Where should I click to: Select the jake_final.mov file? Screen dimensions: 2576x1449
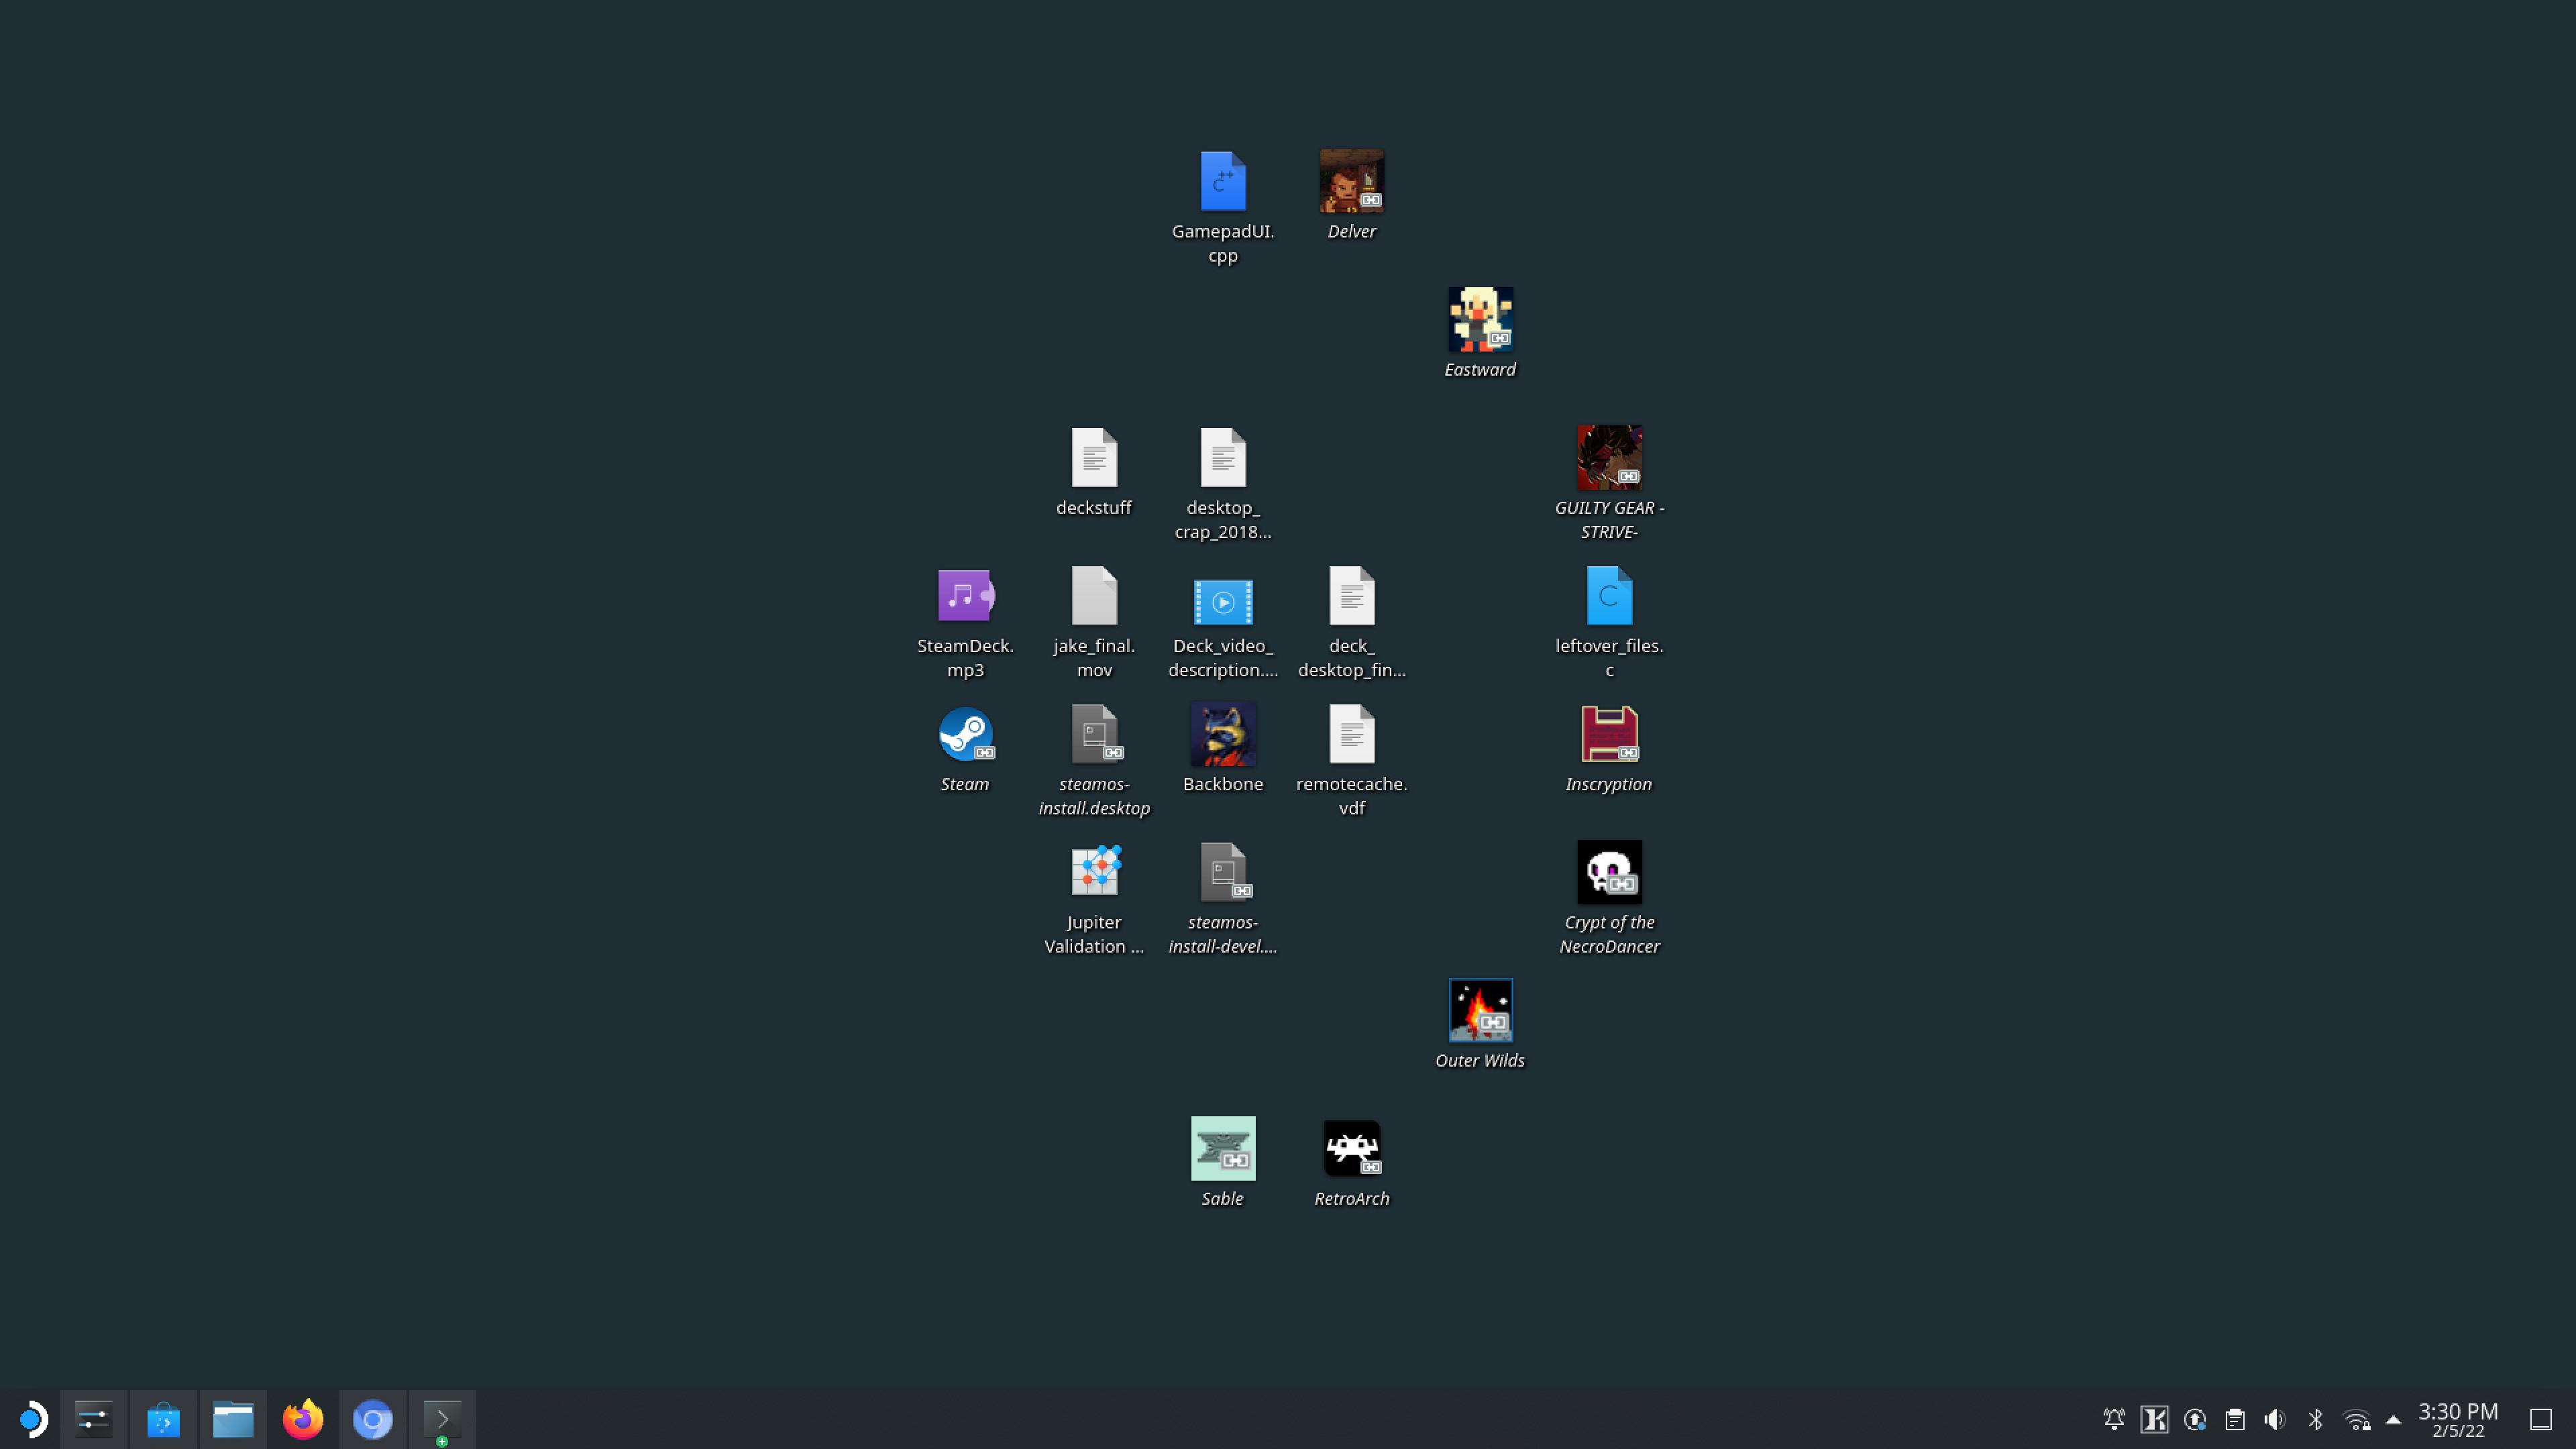[x=1094, y=595]
